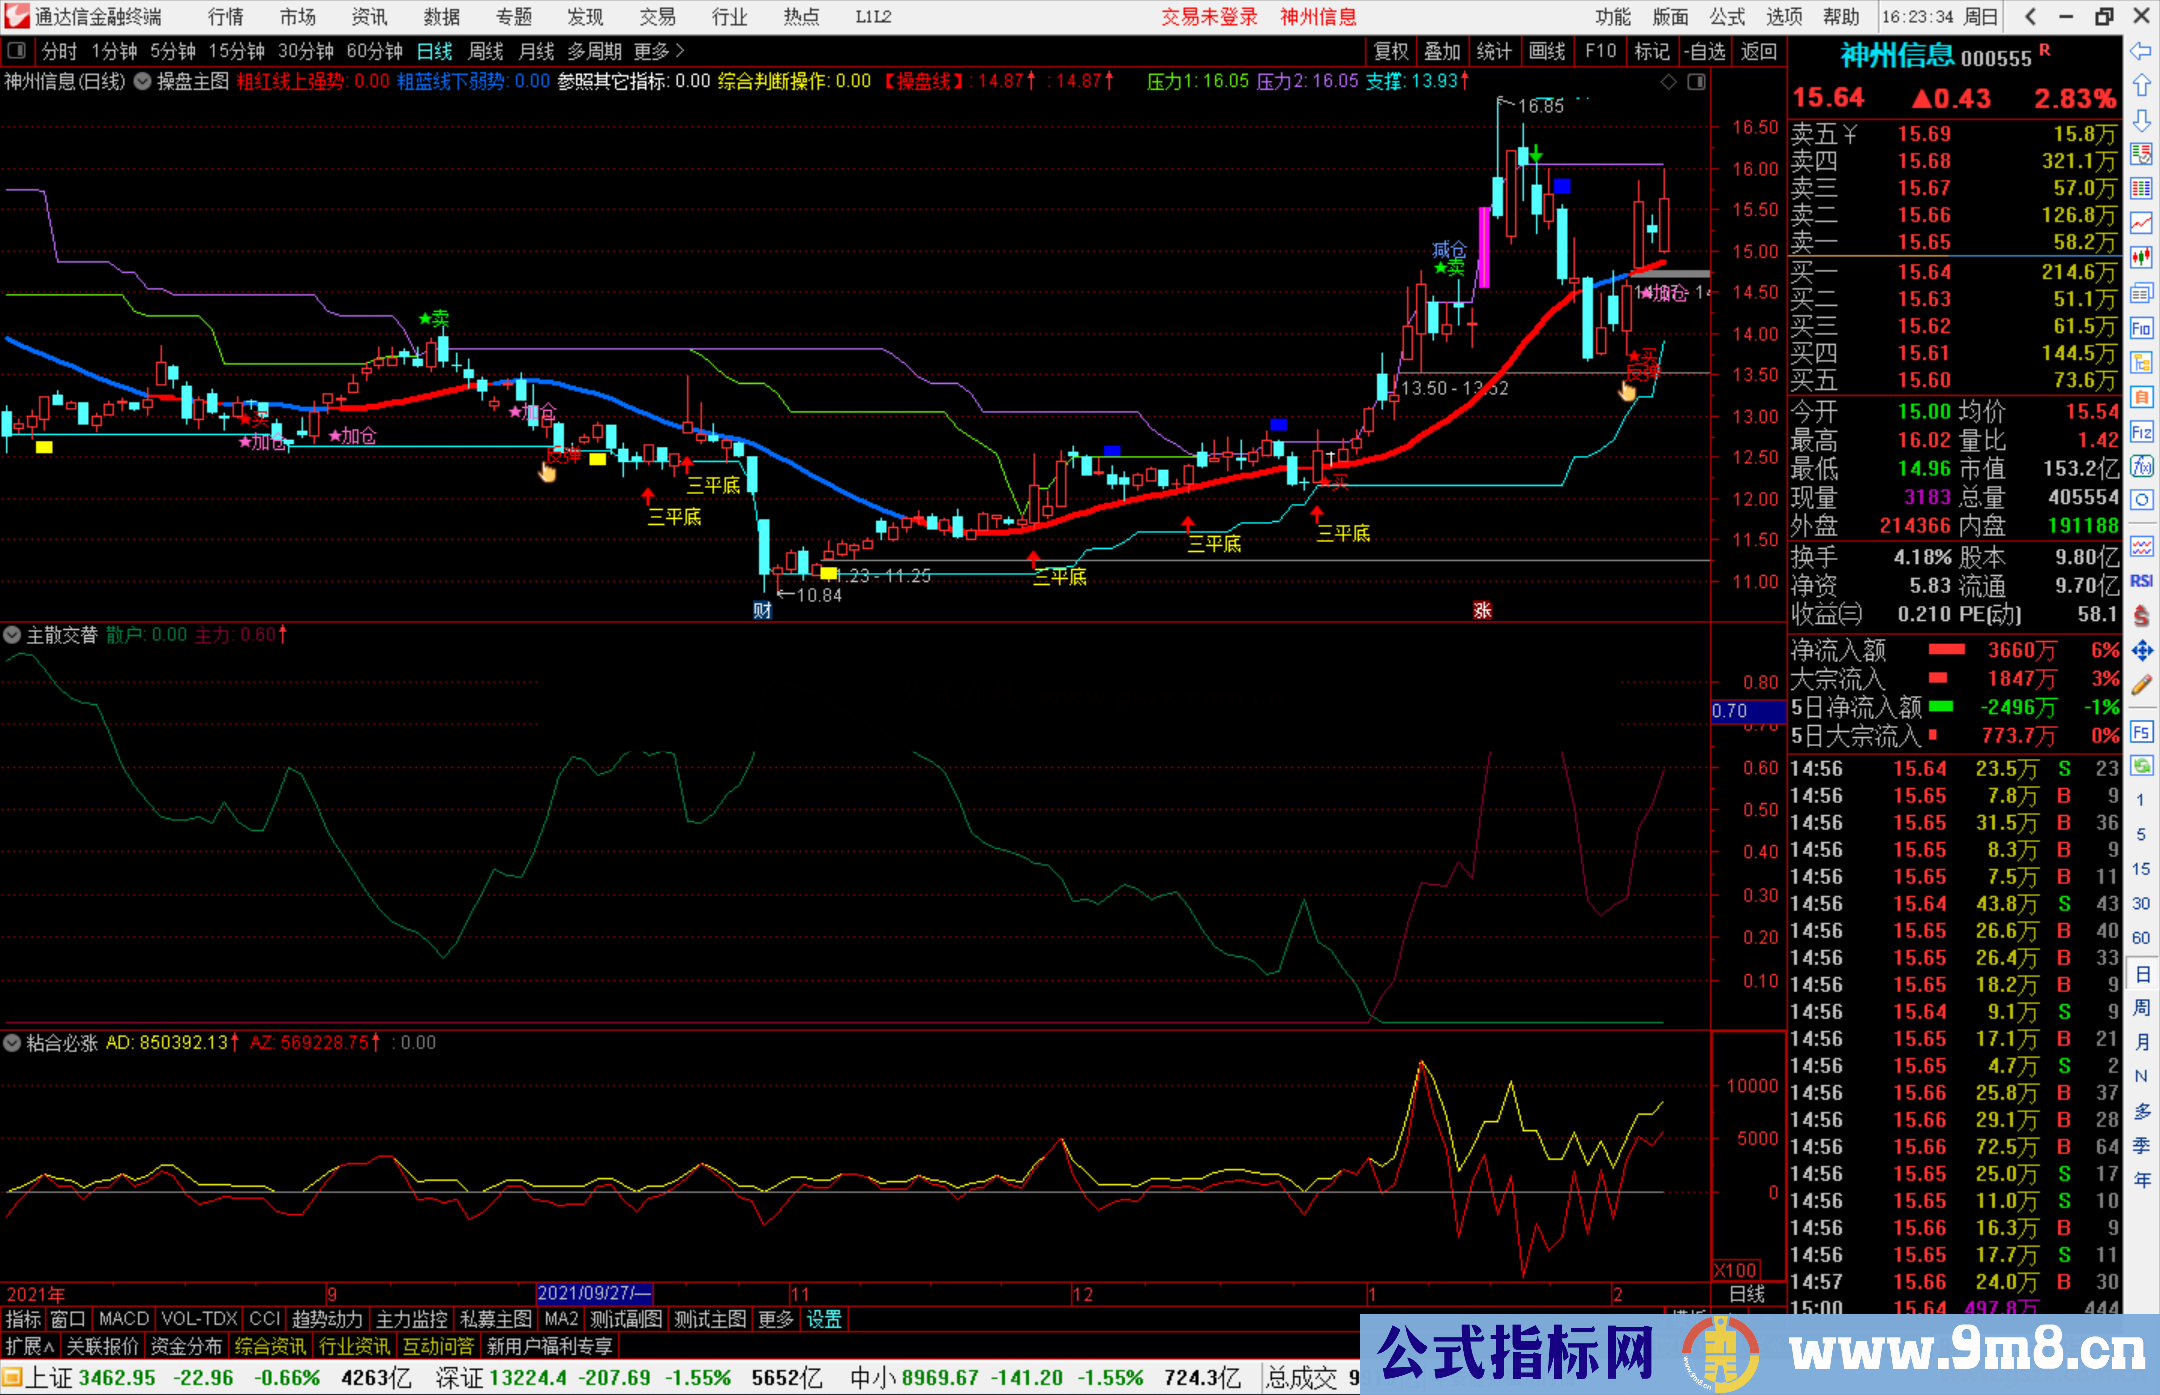2160x1395 pixels.
Task: Click the F12 sidebar icon
Action: (2140, 432)
